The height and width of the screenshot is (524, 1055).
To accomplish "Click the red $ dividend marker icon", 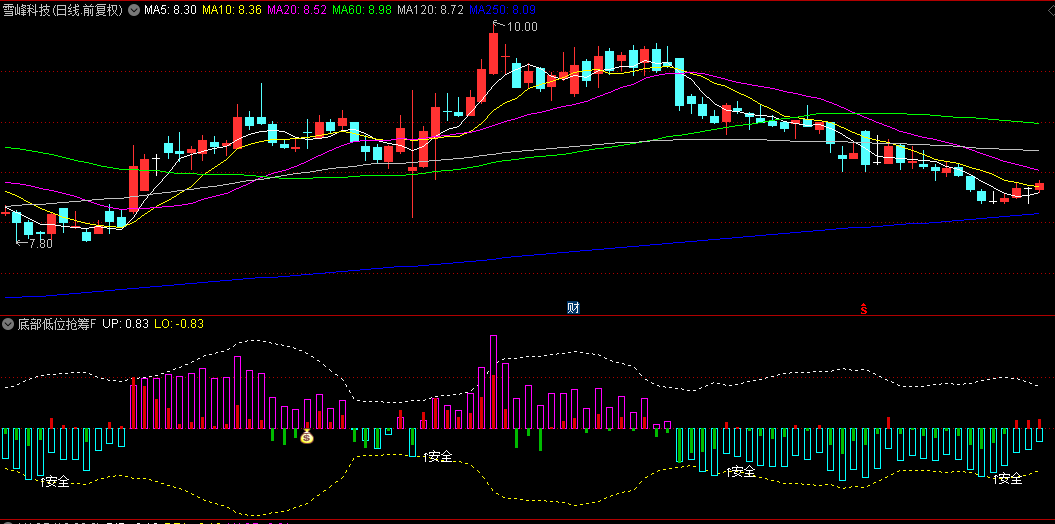I will [x=864, y=309].
